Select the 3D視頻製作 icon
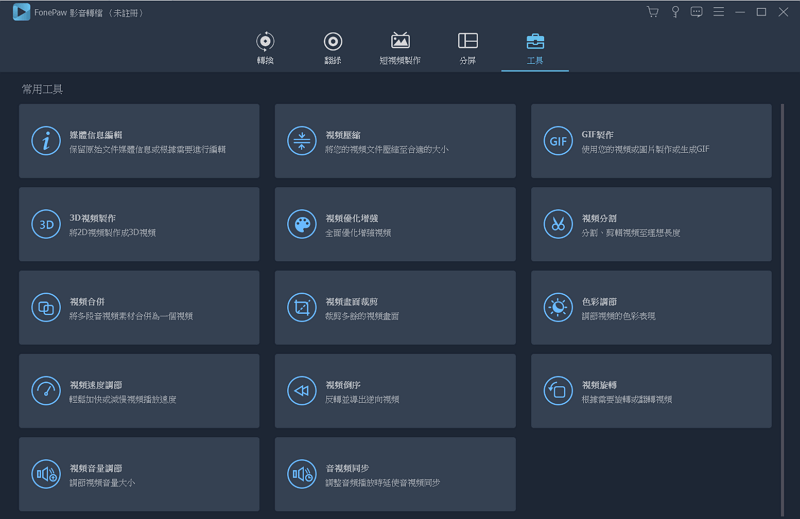800x519 pixels. pyautogui.click(x=45, y=224)
